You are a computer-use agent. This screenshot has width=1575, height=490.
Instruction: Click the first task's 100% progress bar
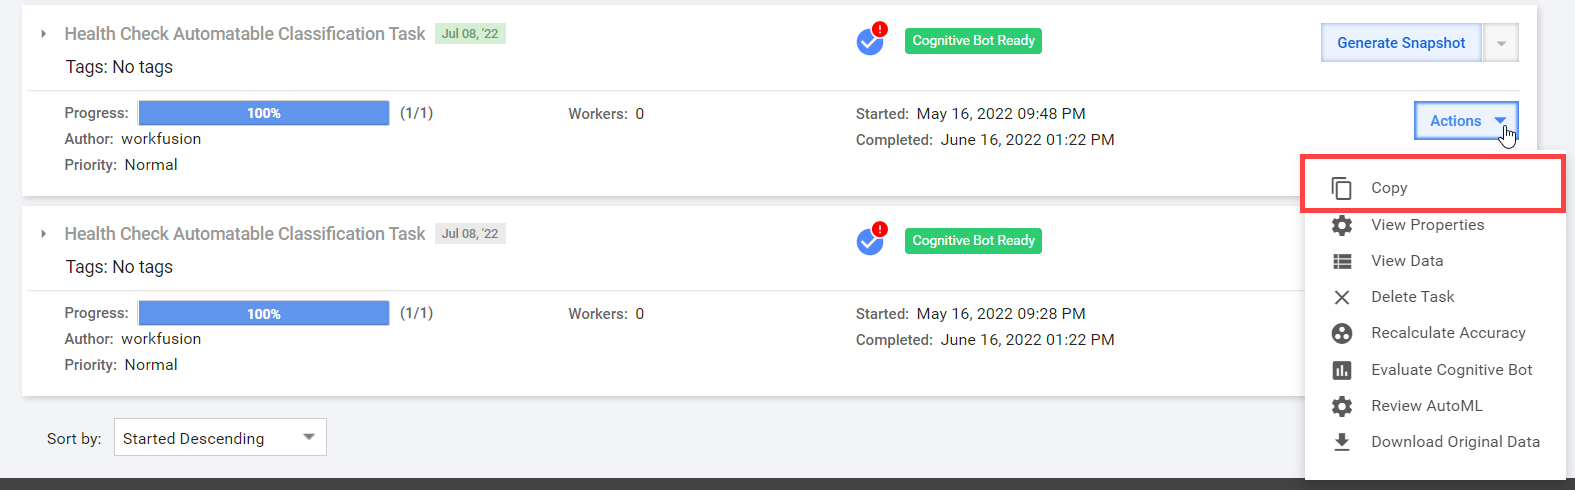[x=264, y=113]
